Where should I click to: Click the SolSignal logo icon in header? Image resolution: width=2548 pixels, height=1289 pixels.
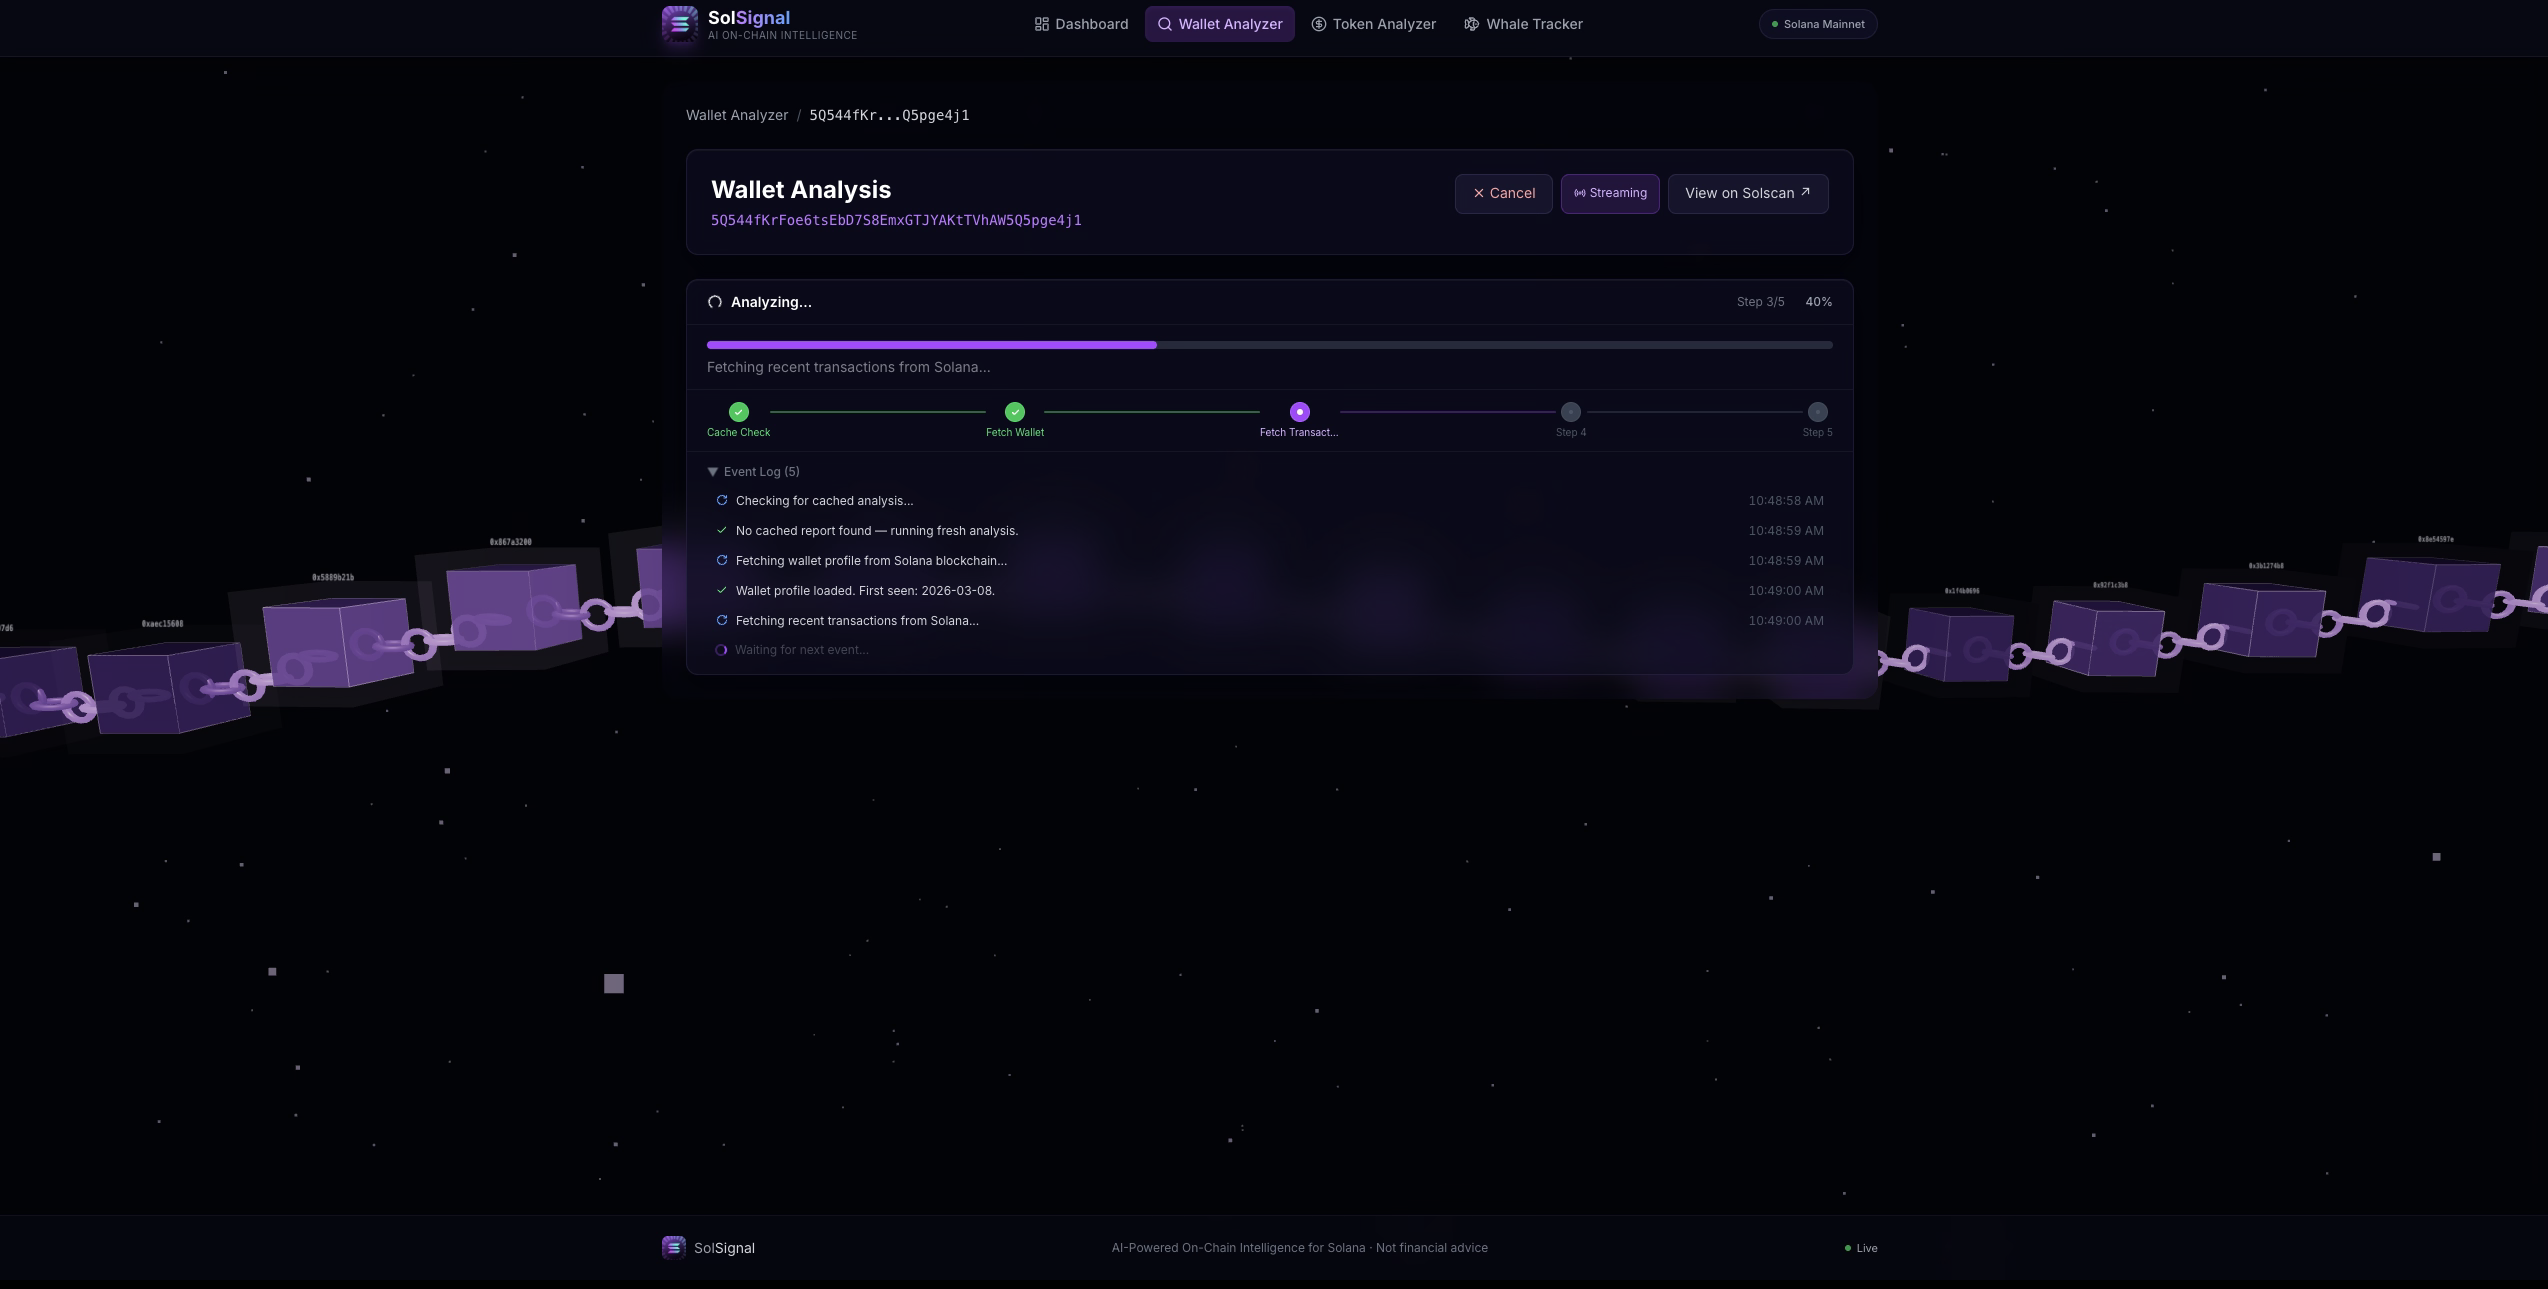[679, 24]
